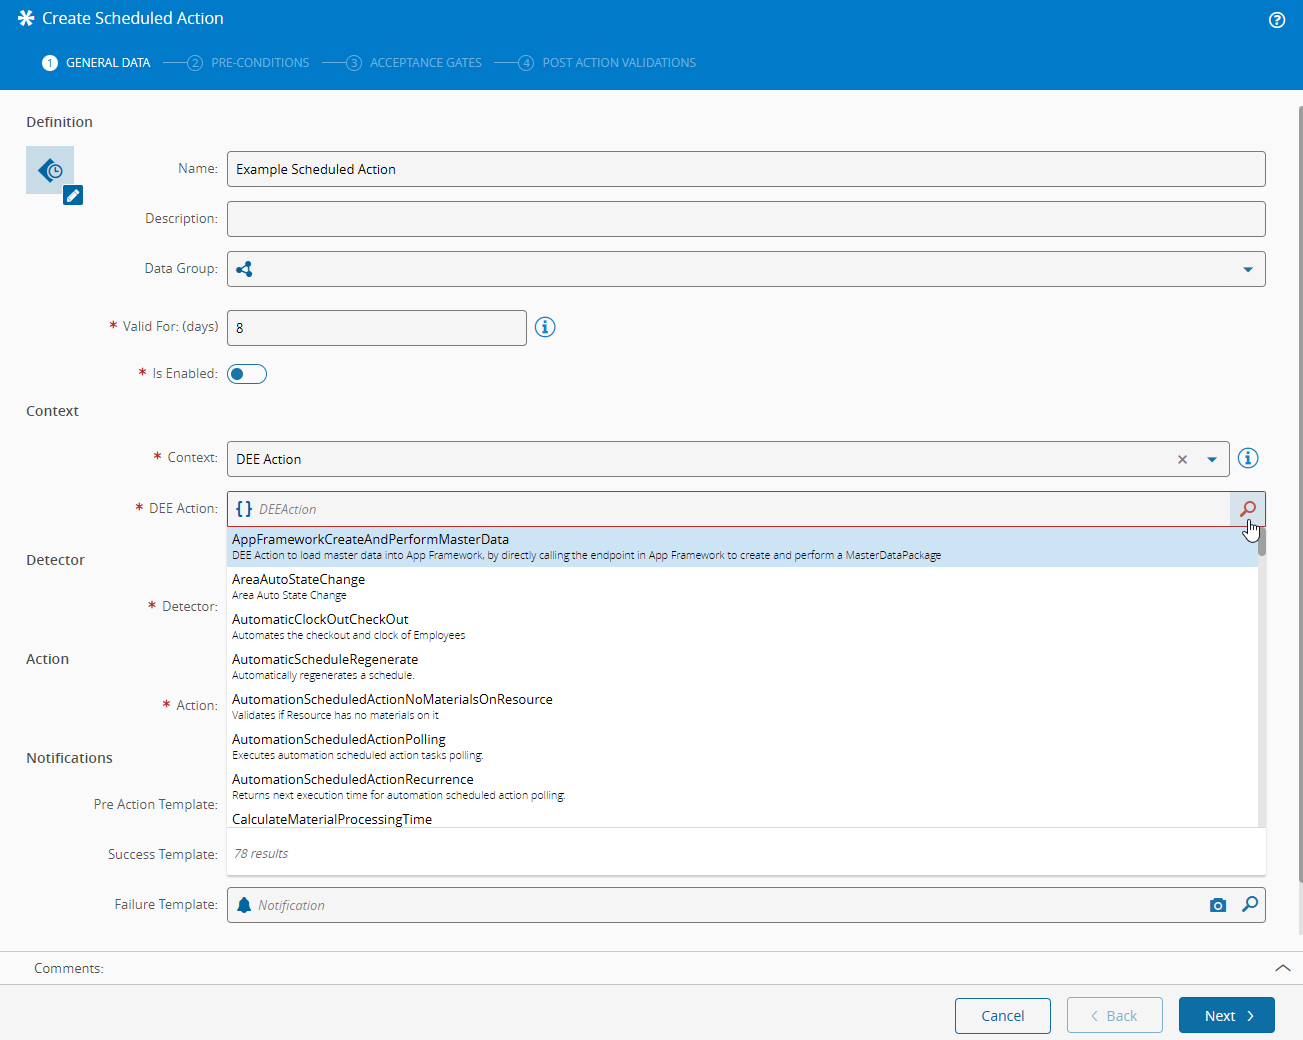The height and width of the screenshot is (1040, 1303).
Task: Choose AreaAutoStateChange in the DEE list
Action: (298, 586)
